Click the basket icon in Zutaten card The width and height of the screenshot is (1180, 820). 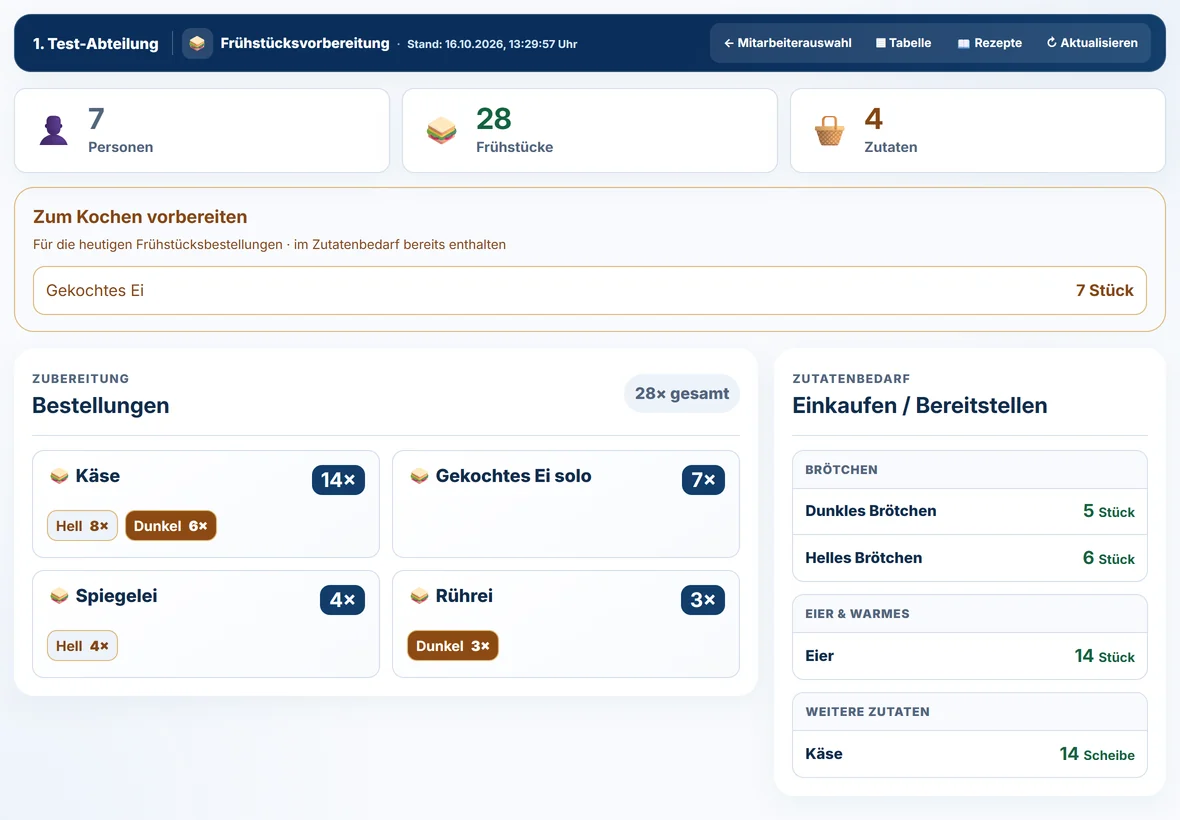(829, 130)
